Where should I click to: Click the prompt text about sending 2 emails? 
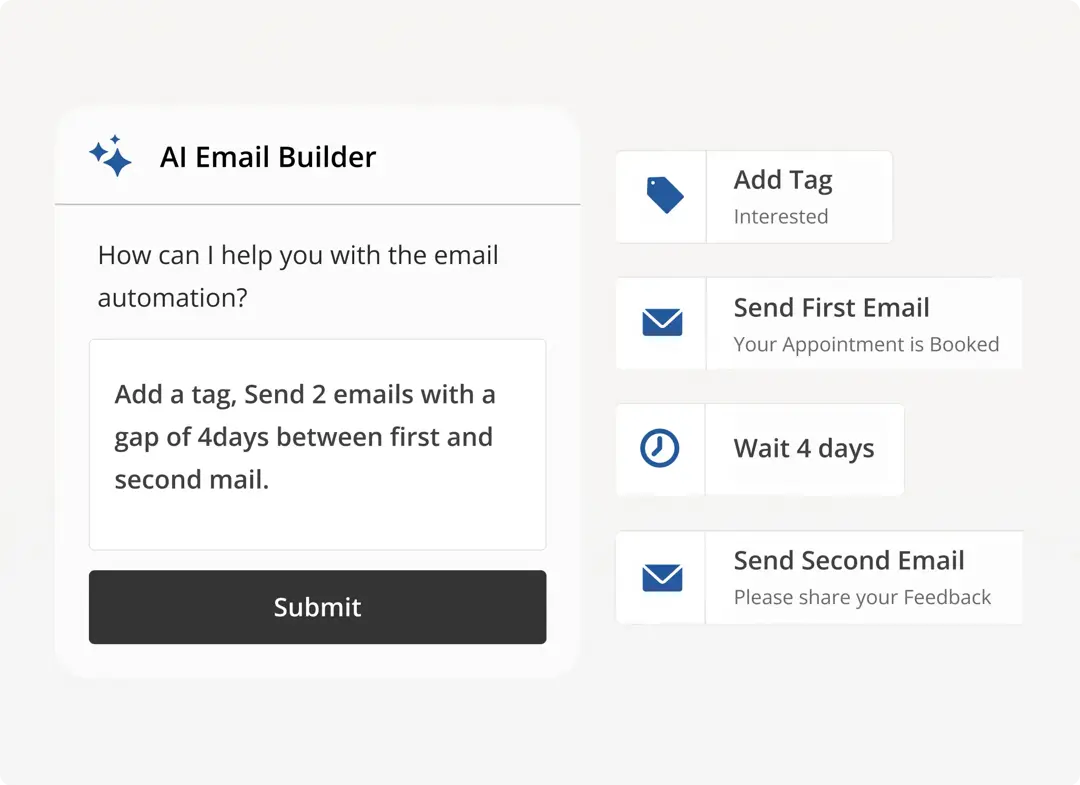coord(305,437)
